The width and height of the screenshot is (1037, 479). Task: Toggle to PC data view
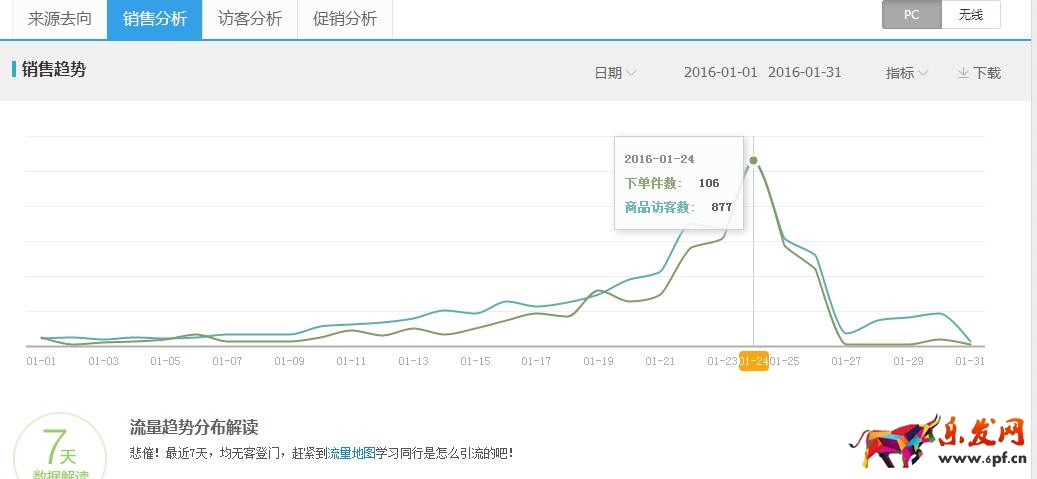tap(911, 15)
